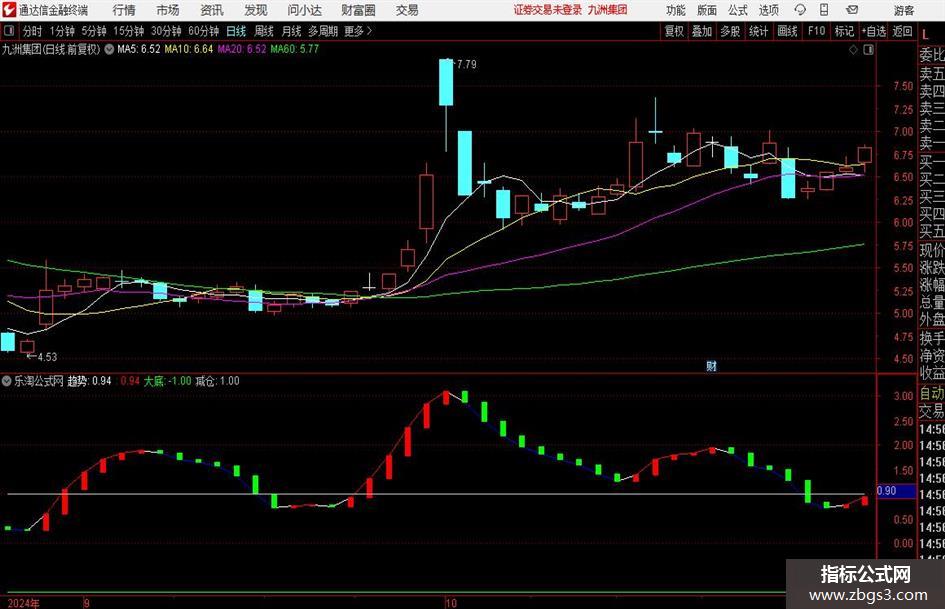Open the 功能 menu
This screenshot has width=945, height=609.
coord(676,10)
